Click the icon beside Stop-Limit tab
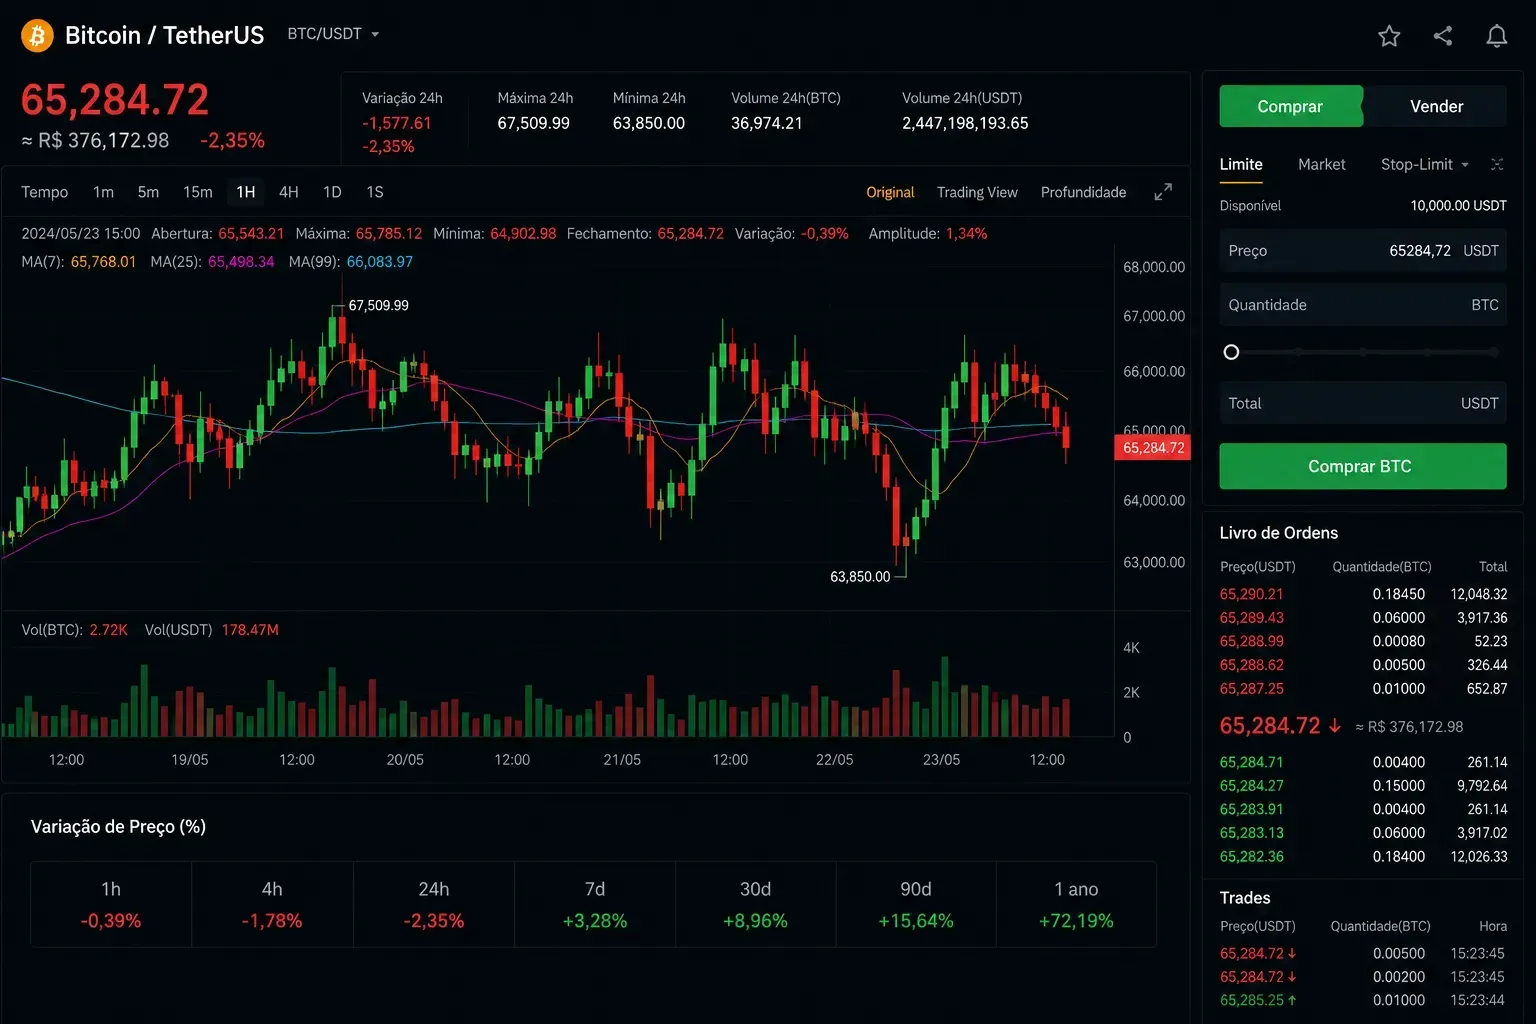1536x1024 pixels. coord(1497,164)
